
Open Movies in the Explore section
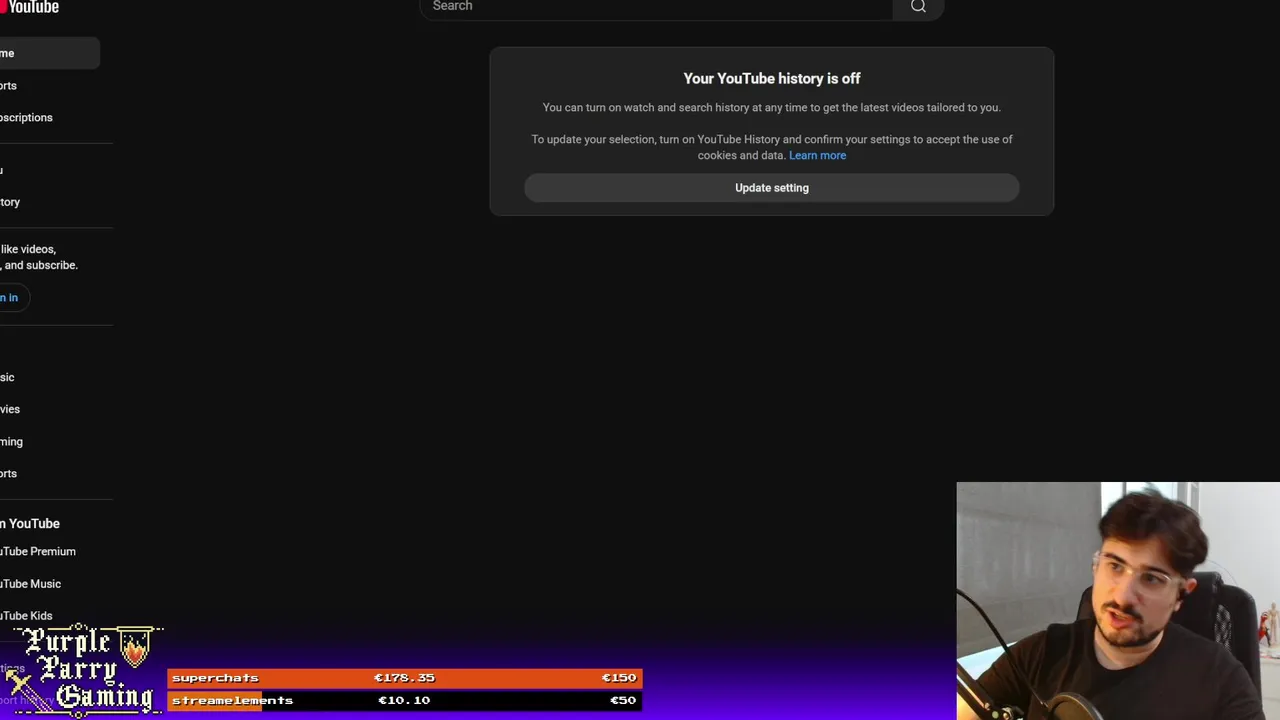click(49, 409)
